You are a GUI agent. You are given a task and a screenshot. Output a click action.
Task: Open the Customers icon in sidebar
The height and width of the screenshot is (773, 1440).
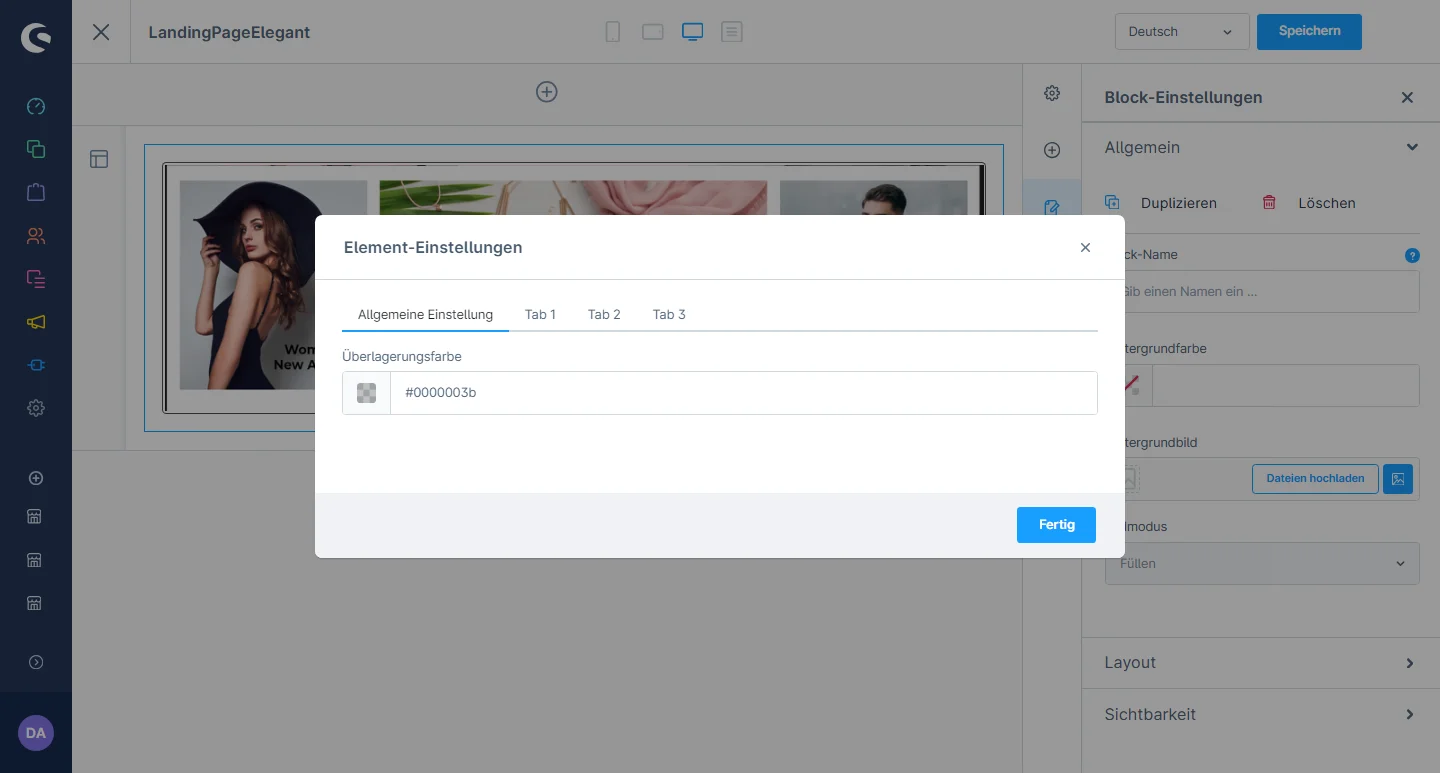pyautogui.click(x=36, y=236)
